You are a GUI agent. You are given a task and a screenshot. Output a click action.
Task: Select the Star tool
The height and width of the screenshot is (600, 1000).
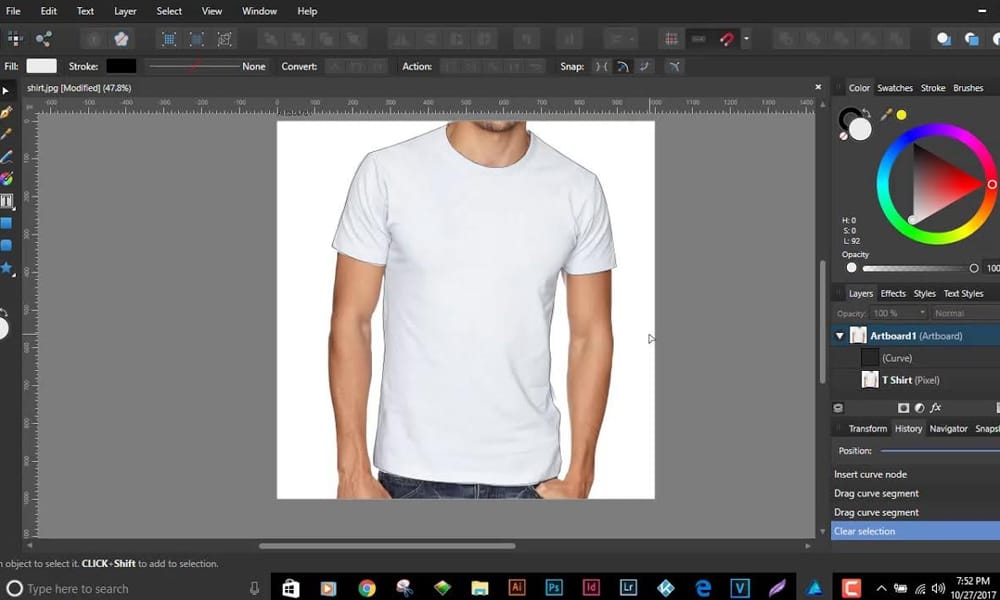tap(7, 268)
